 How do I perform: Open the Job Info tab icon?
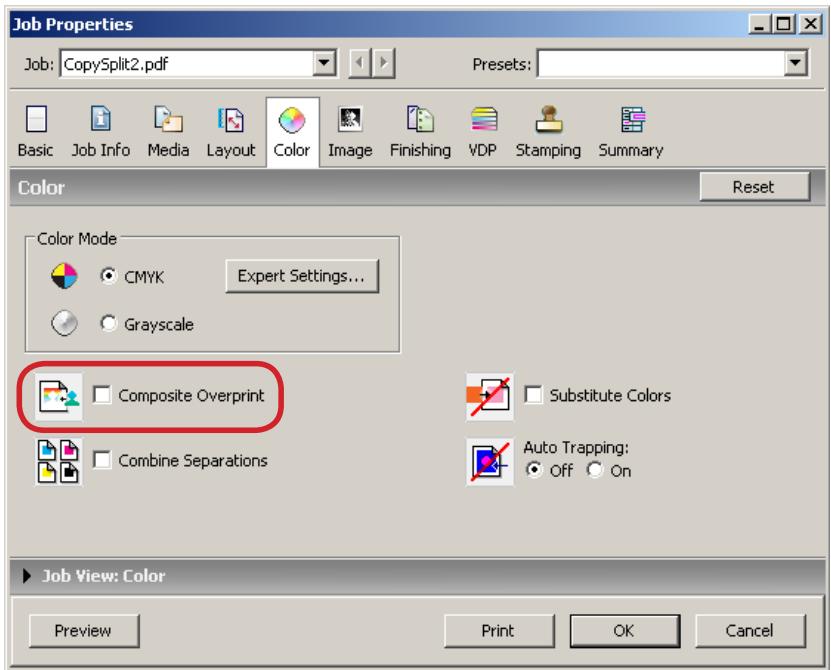point(101,118)
